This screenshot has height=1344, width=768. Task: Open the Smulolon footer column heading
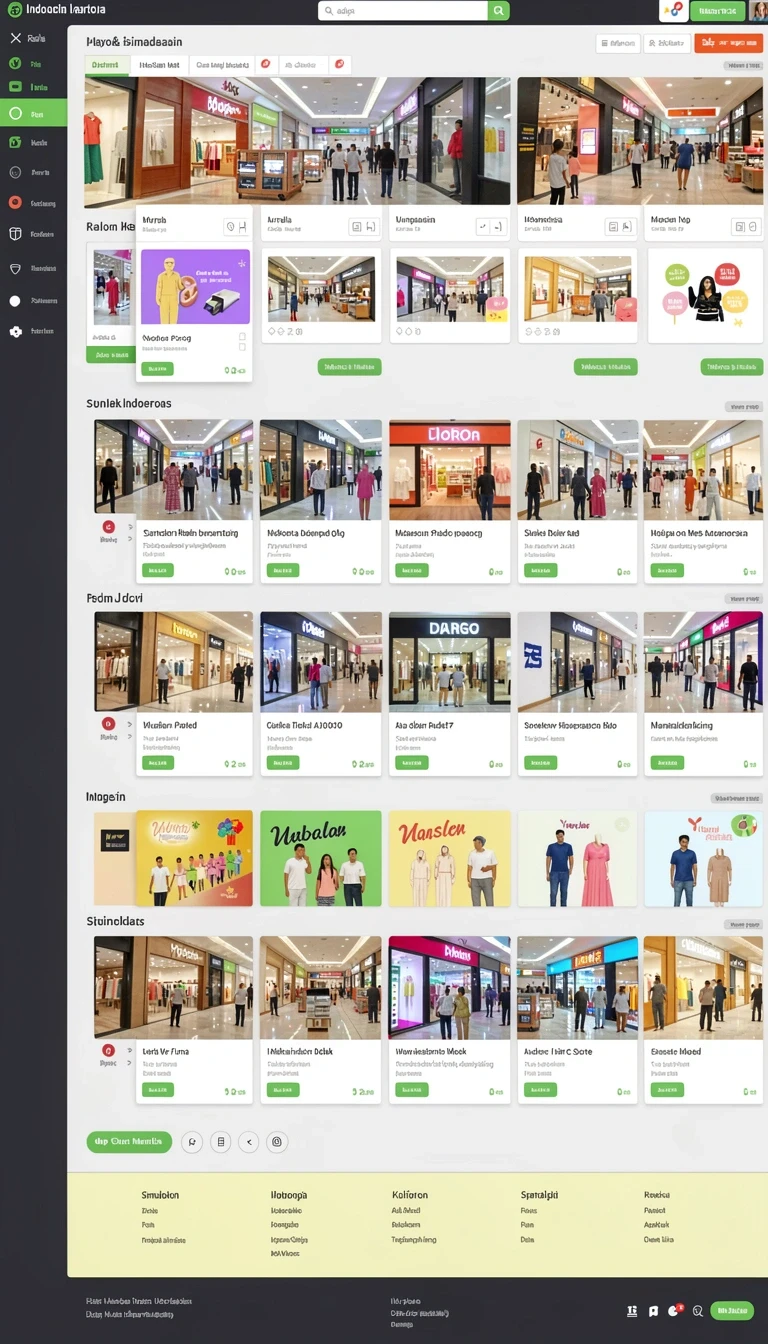coord(160,1195)
